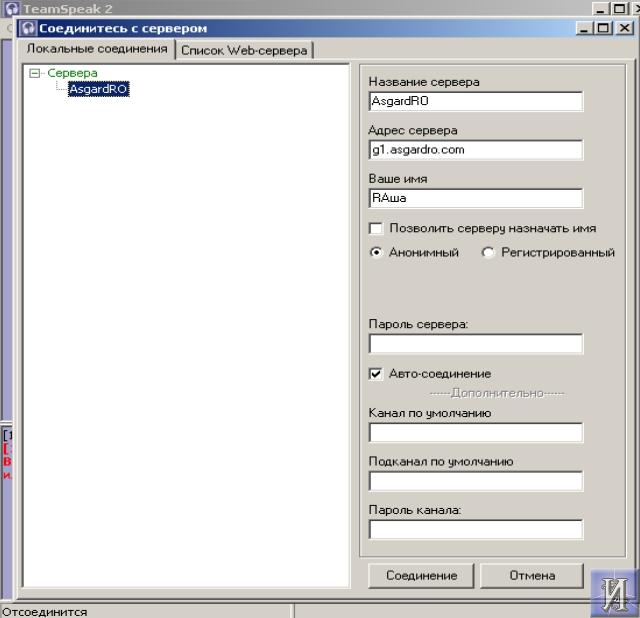Click the Пароль сервера input box

coord(475,343)
